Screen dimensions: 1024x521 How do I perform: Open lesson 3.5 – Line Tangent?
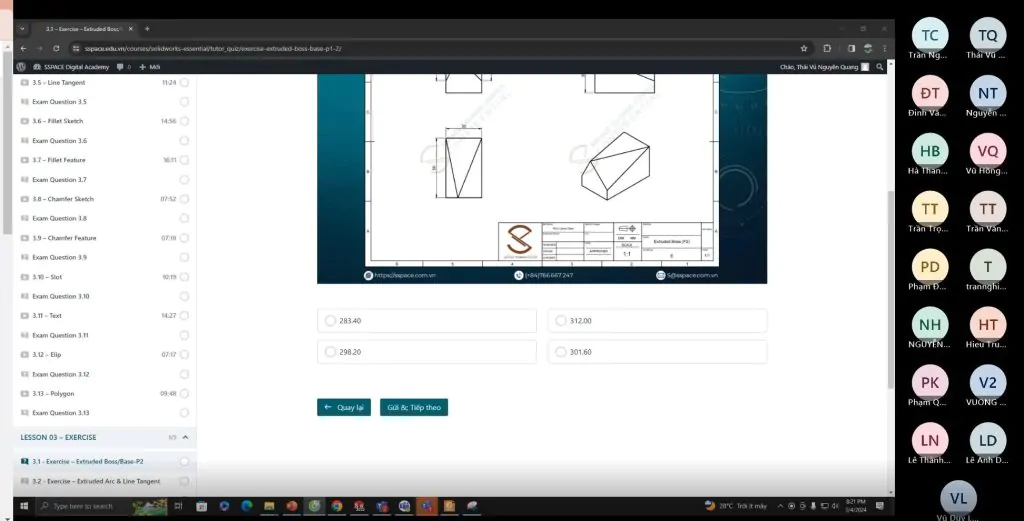[x=59, y=82]
